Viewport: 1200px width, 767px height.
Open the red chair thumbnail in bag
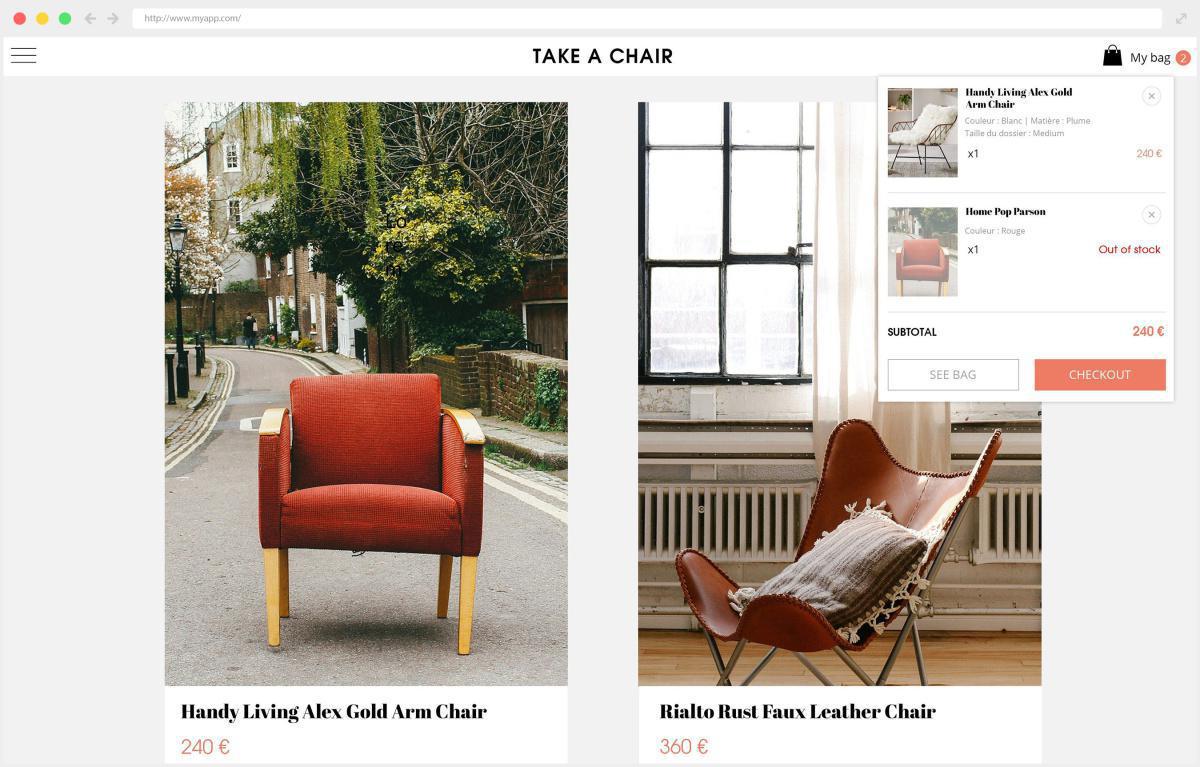point(922,251)
